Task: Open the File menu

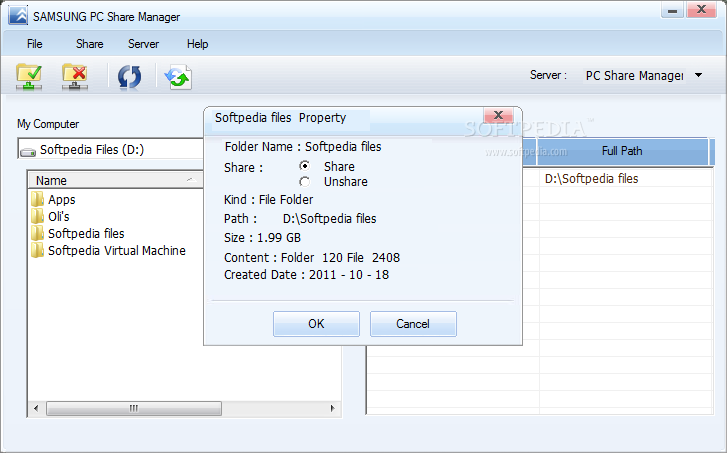Action: 35,44
